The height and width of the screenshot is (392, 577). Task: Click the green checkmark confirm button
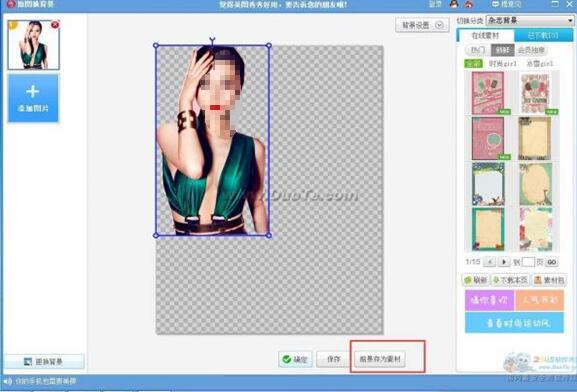click(295, 359)
